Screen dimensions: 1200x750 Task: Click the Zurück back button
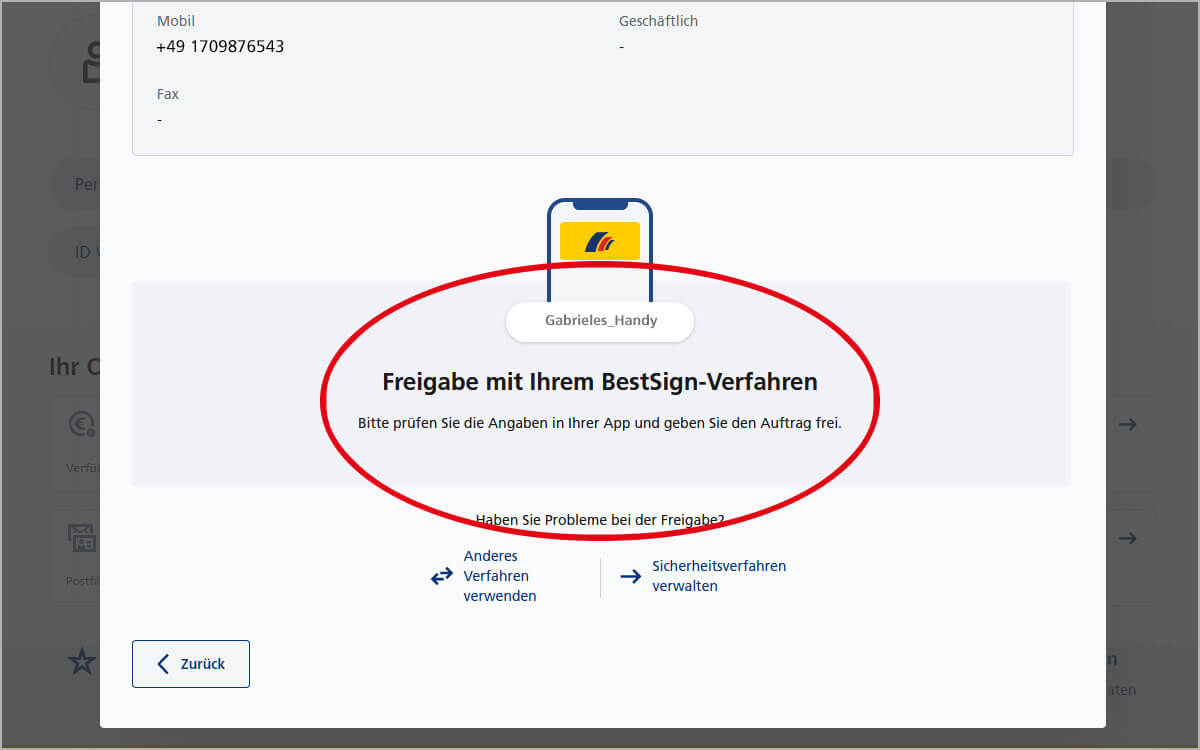point(191,664)
